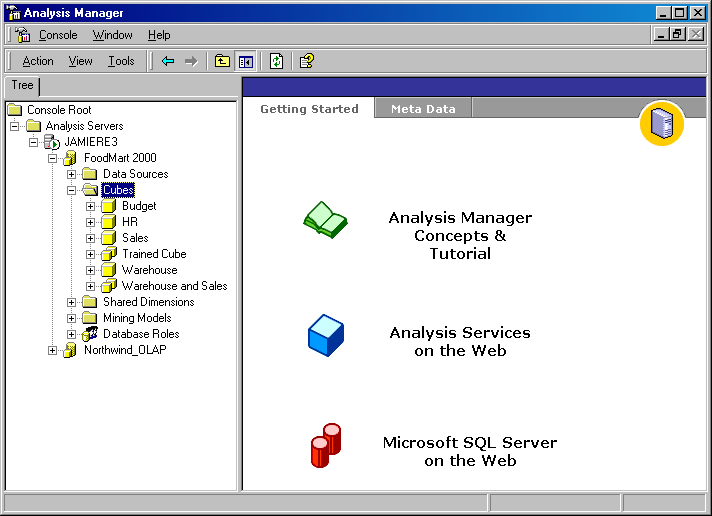Click the Warehouse cube icon
Image resolution: width=712 pixels, height=516 pixels.
coord(109,270)
